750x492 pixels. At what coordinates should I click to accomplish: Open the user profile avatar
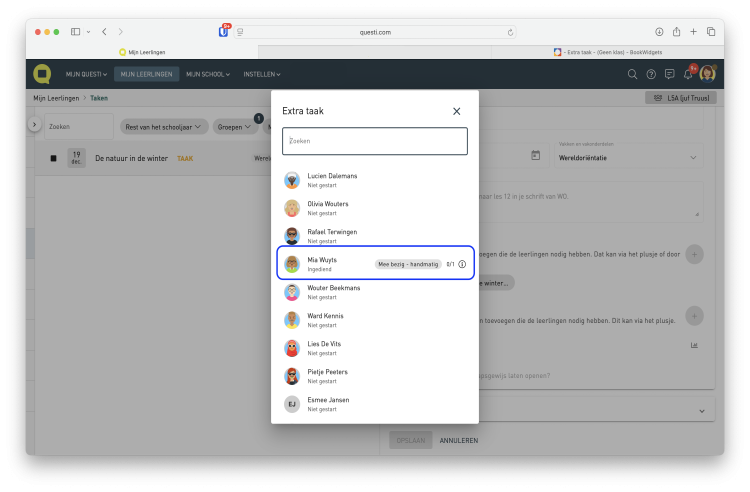[707, 74]
